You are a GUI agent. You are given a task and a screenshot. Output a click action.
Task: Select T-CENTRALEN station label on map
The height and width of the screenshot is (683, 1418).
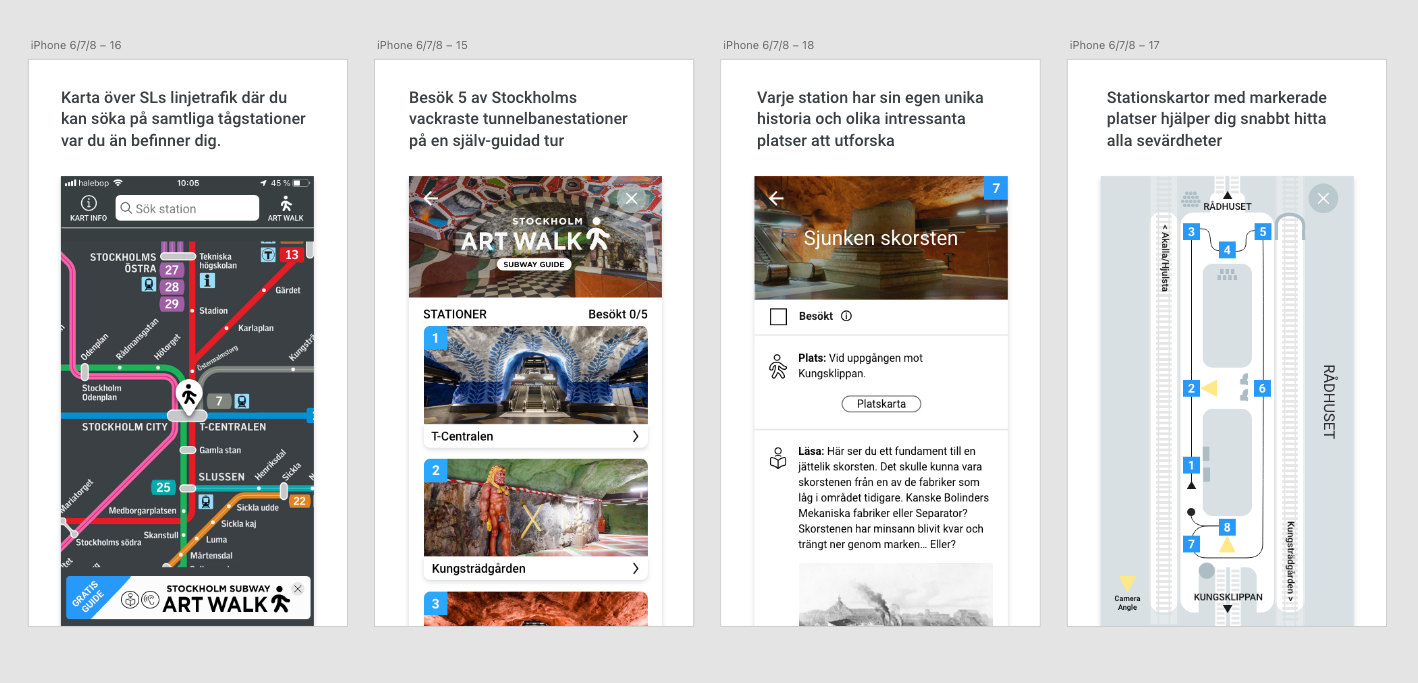[233, 427]
